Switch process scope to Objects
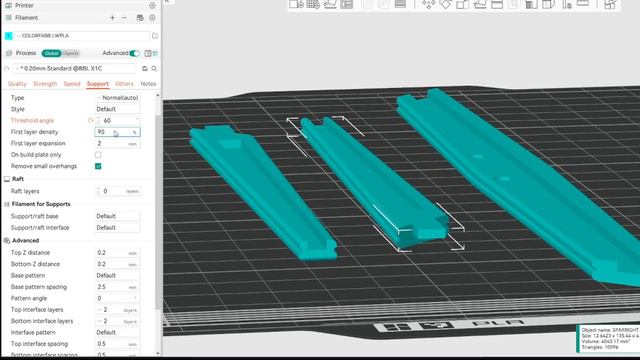 (x=70, y=53)
